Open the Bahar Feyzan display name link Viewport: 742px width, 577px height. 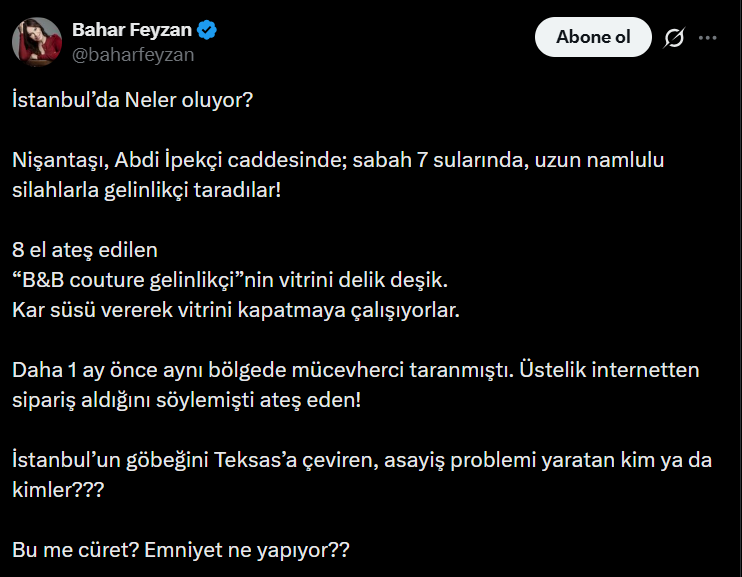tap(133, 30)
